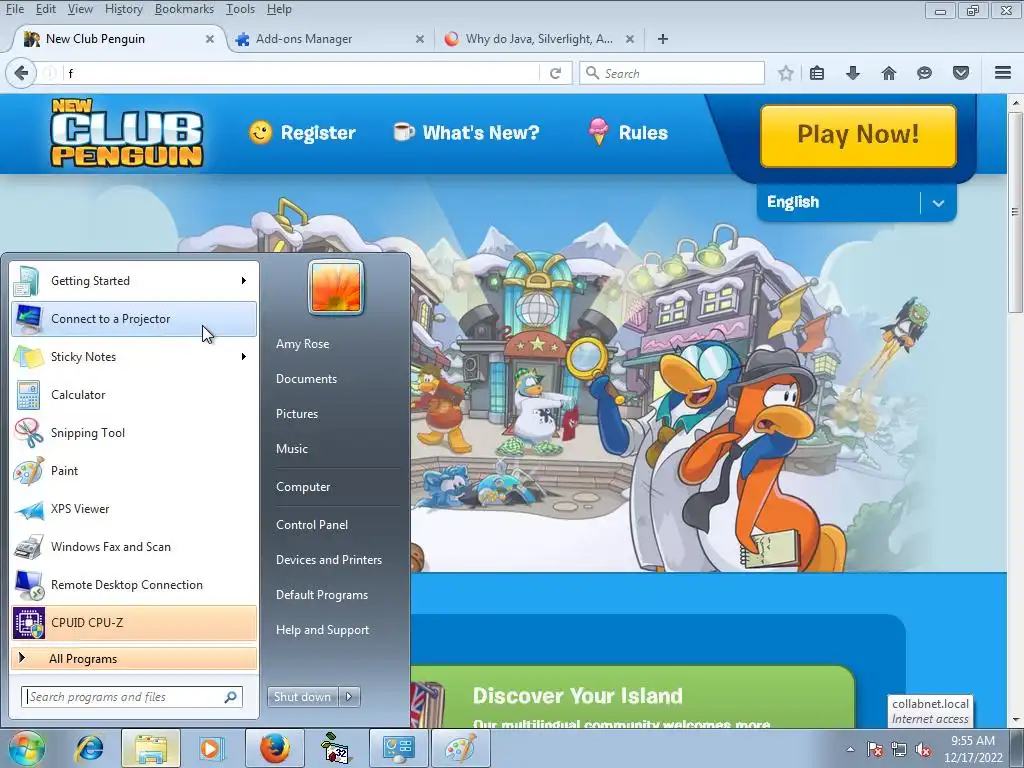Open the Hello chat smiley icon
This screenshot has width=1024, height=768.
pos(924,73)
